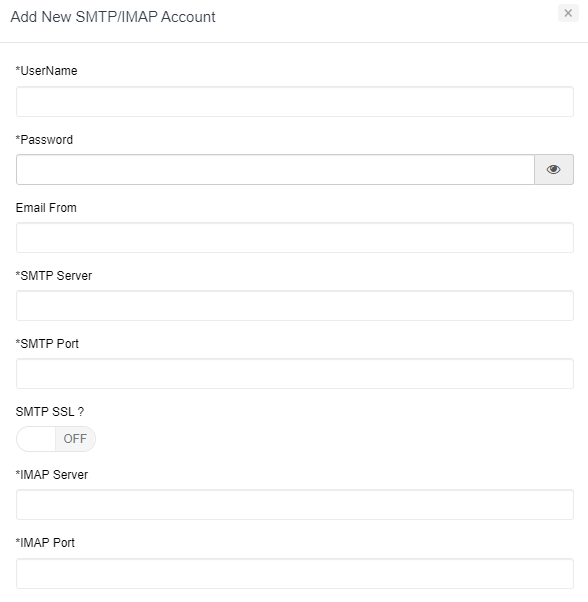
Task: Select the IMAP Port input box
Action: click(295, 574)
